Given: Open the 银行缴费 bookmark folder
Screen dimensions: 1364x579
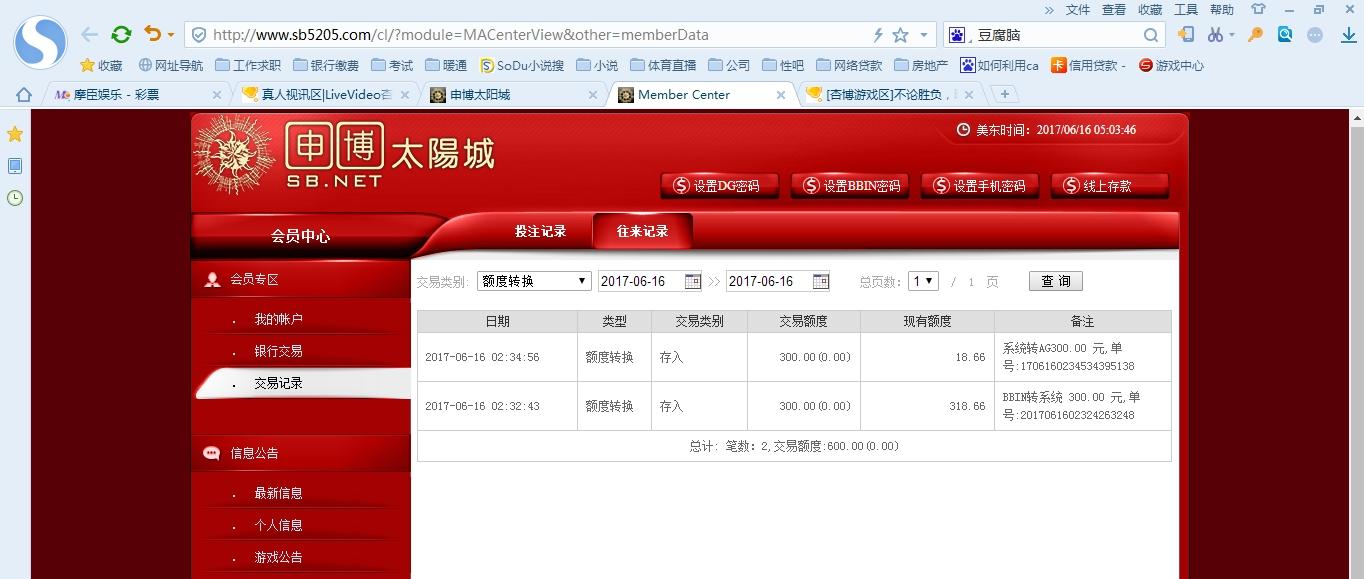Looking at the screenshot, I should click(x=324, y=65).
